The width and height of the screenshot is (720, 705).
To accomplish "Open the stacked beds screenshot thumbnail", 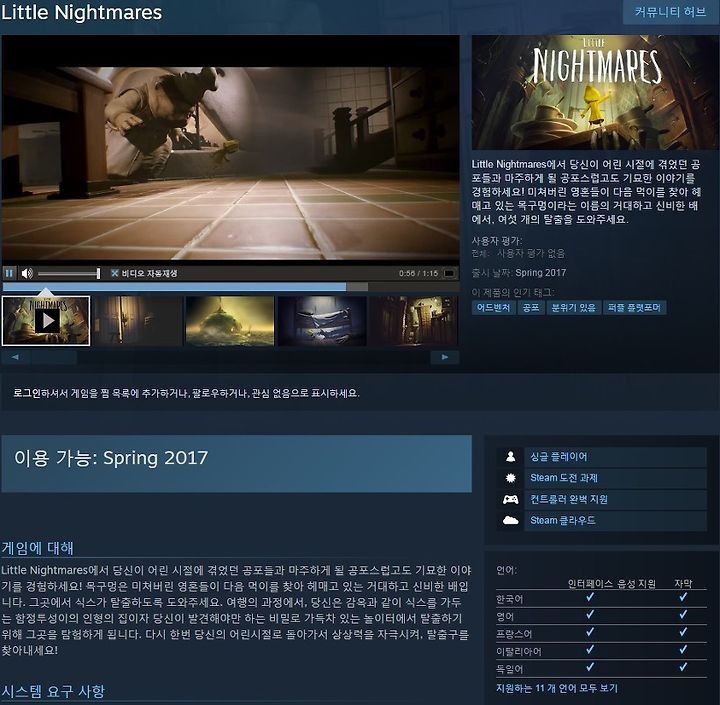I will click(x=322, y=321).
